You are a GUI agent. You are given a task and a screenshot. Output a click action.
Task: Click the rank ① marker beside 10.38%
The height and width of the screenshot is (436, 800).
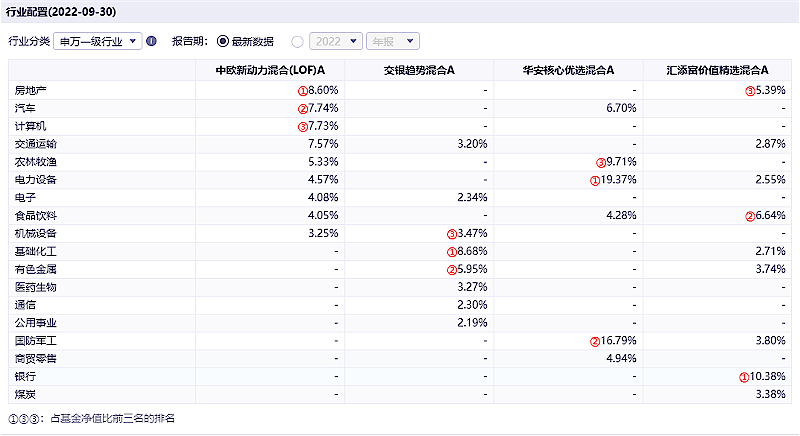point(744,378)
